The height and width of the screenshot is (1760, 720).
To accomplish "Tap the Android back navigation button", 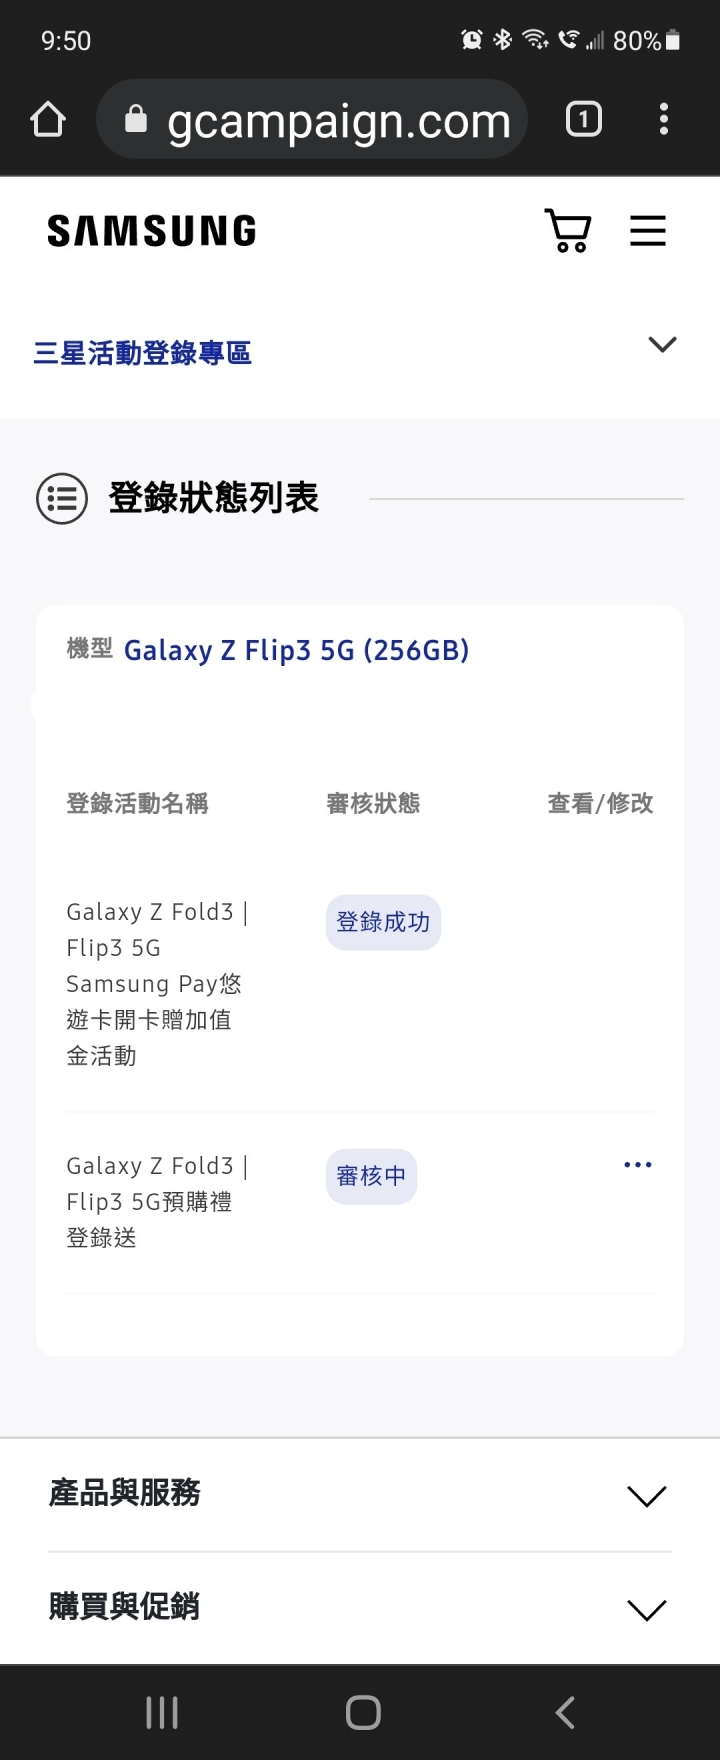I will pyautogui.click(x=565, y=1712).
